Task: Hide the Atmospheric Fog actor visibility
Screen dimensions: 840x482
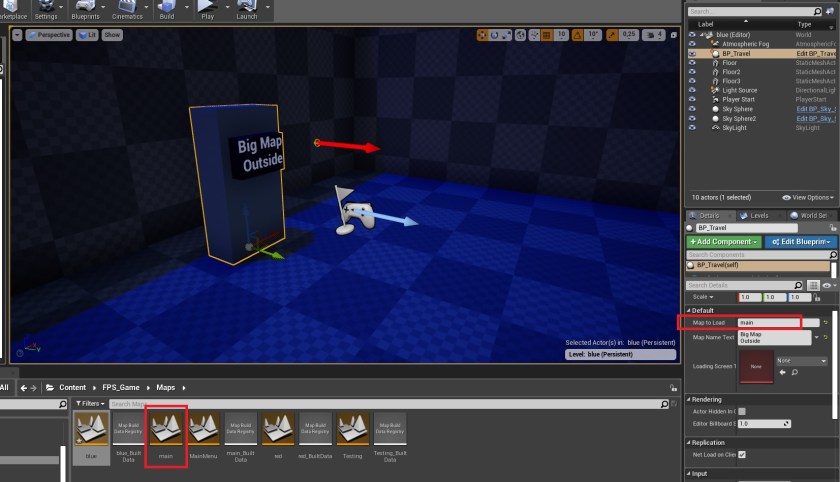Action: tap(691, 44)
